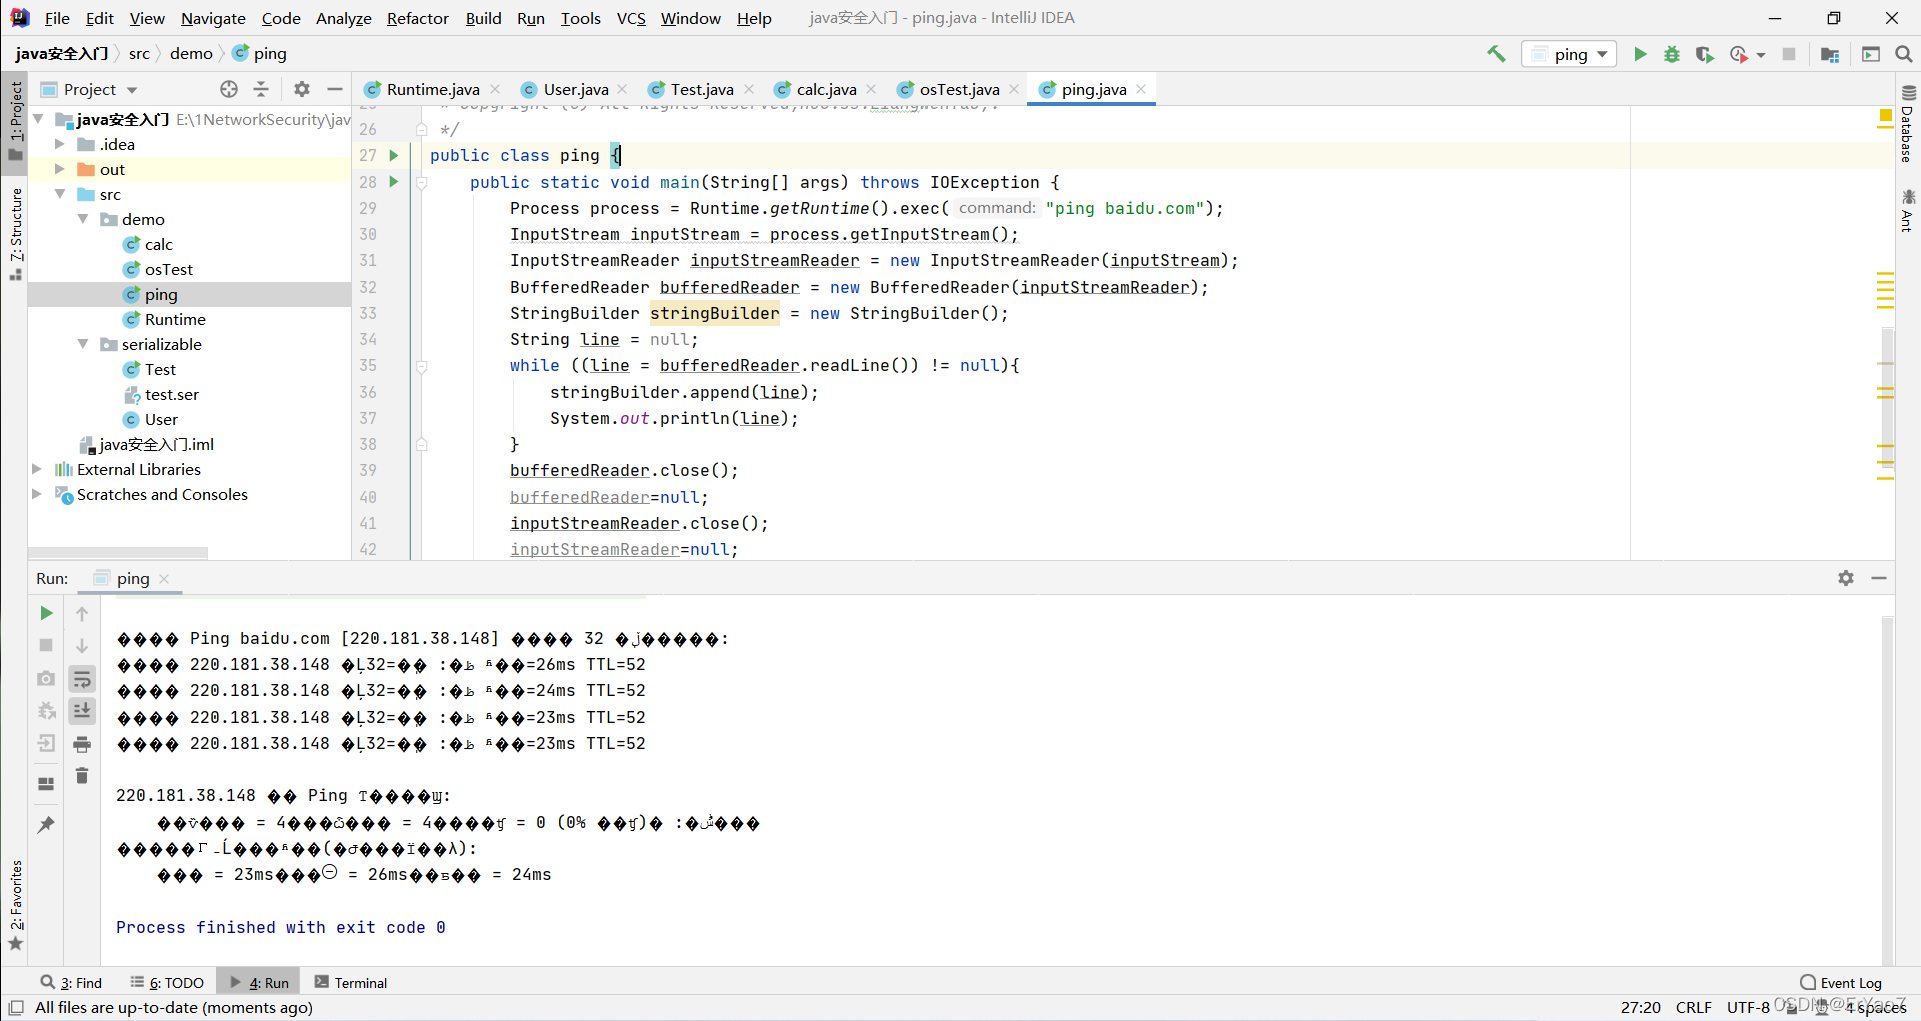Screen dimensions: 1921x1021
Task: Expand the External Libraries node
Action: click(x=36, y=469)
